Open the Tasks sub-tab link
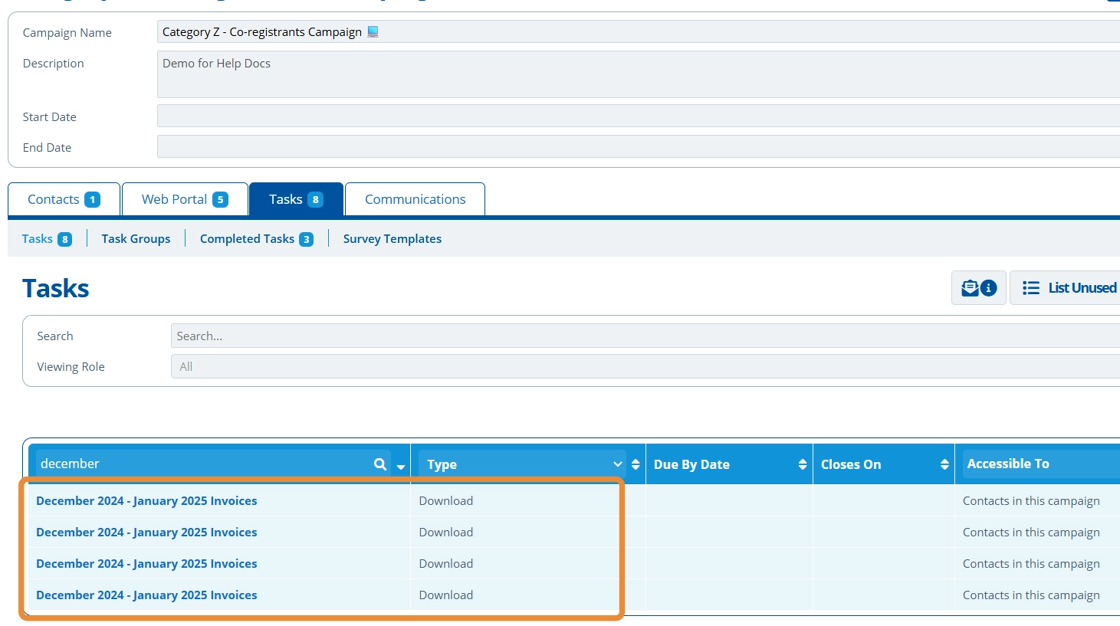This screenshot has width=1120, height=626. (46, 239)
